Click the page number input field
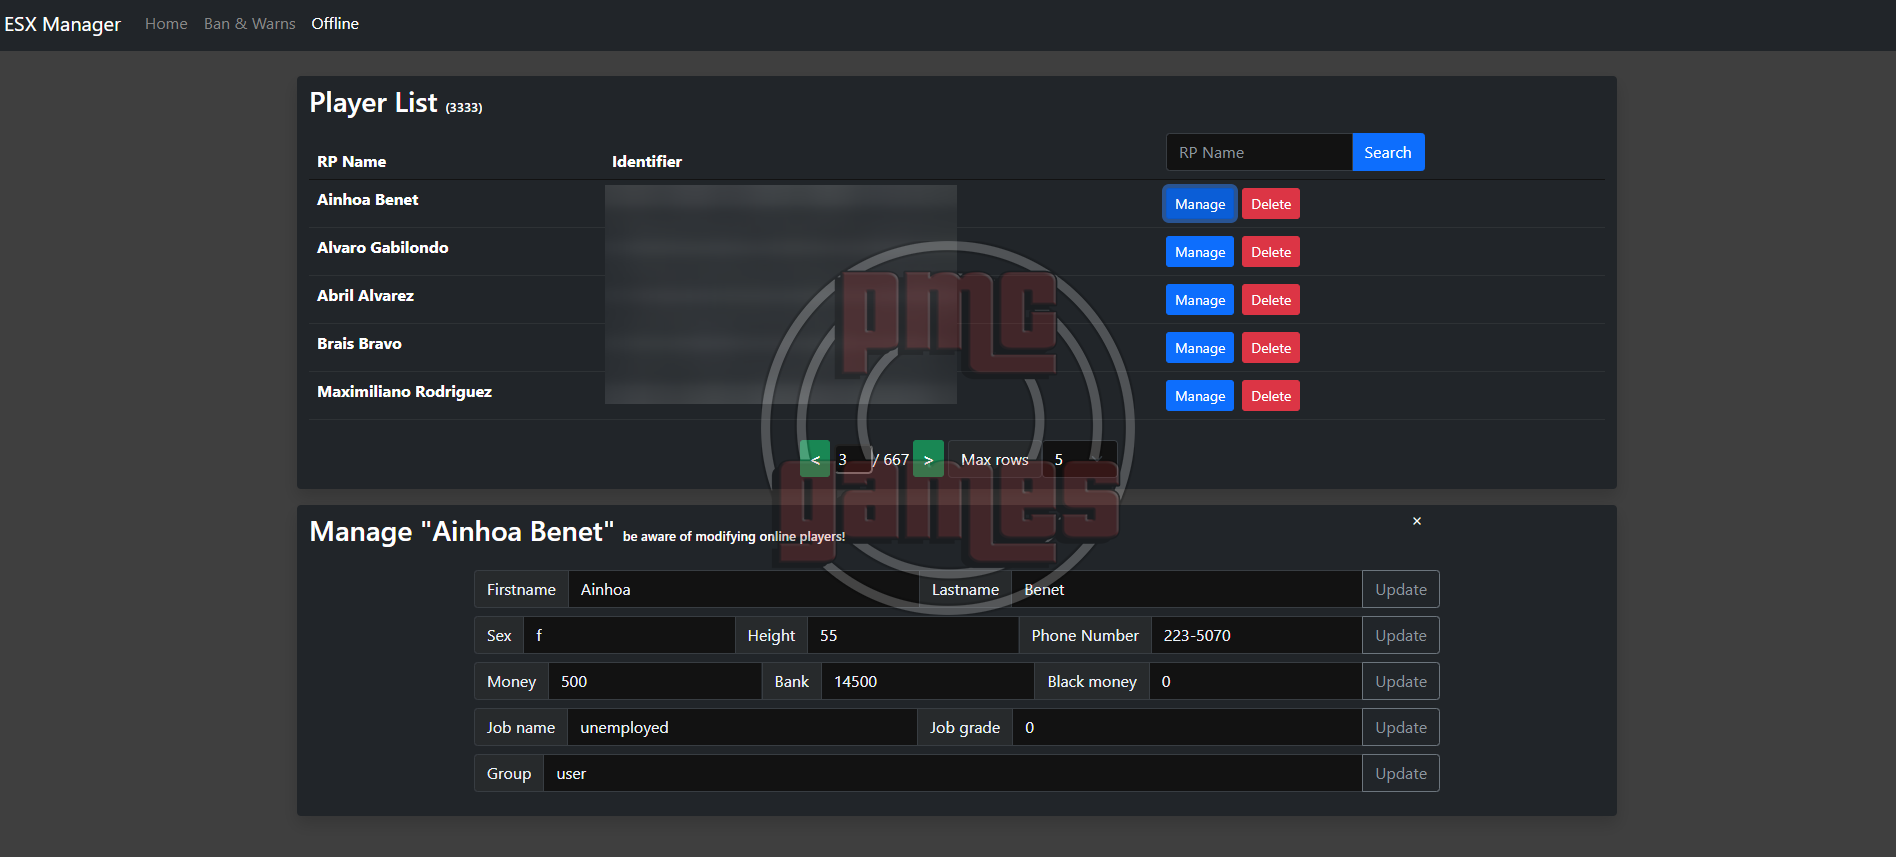 (x=852, y=459)
